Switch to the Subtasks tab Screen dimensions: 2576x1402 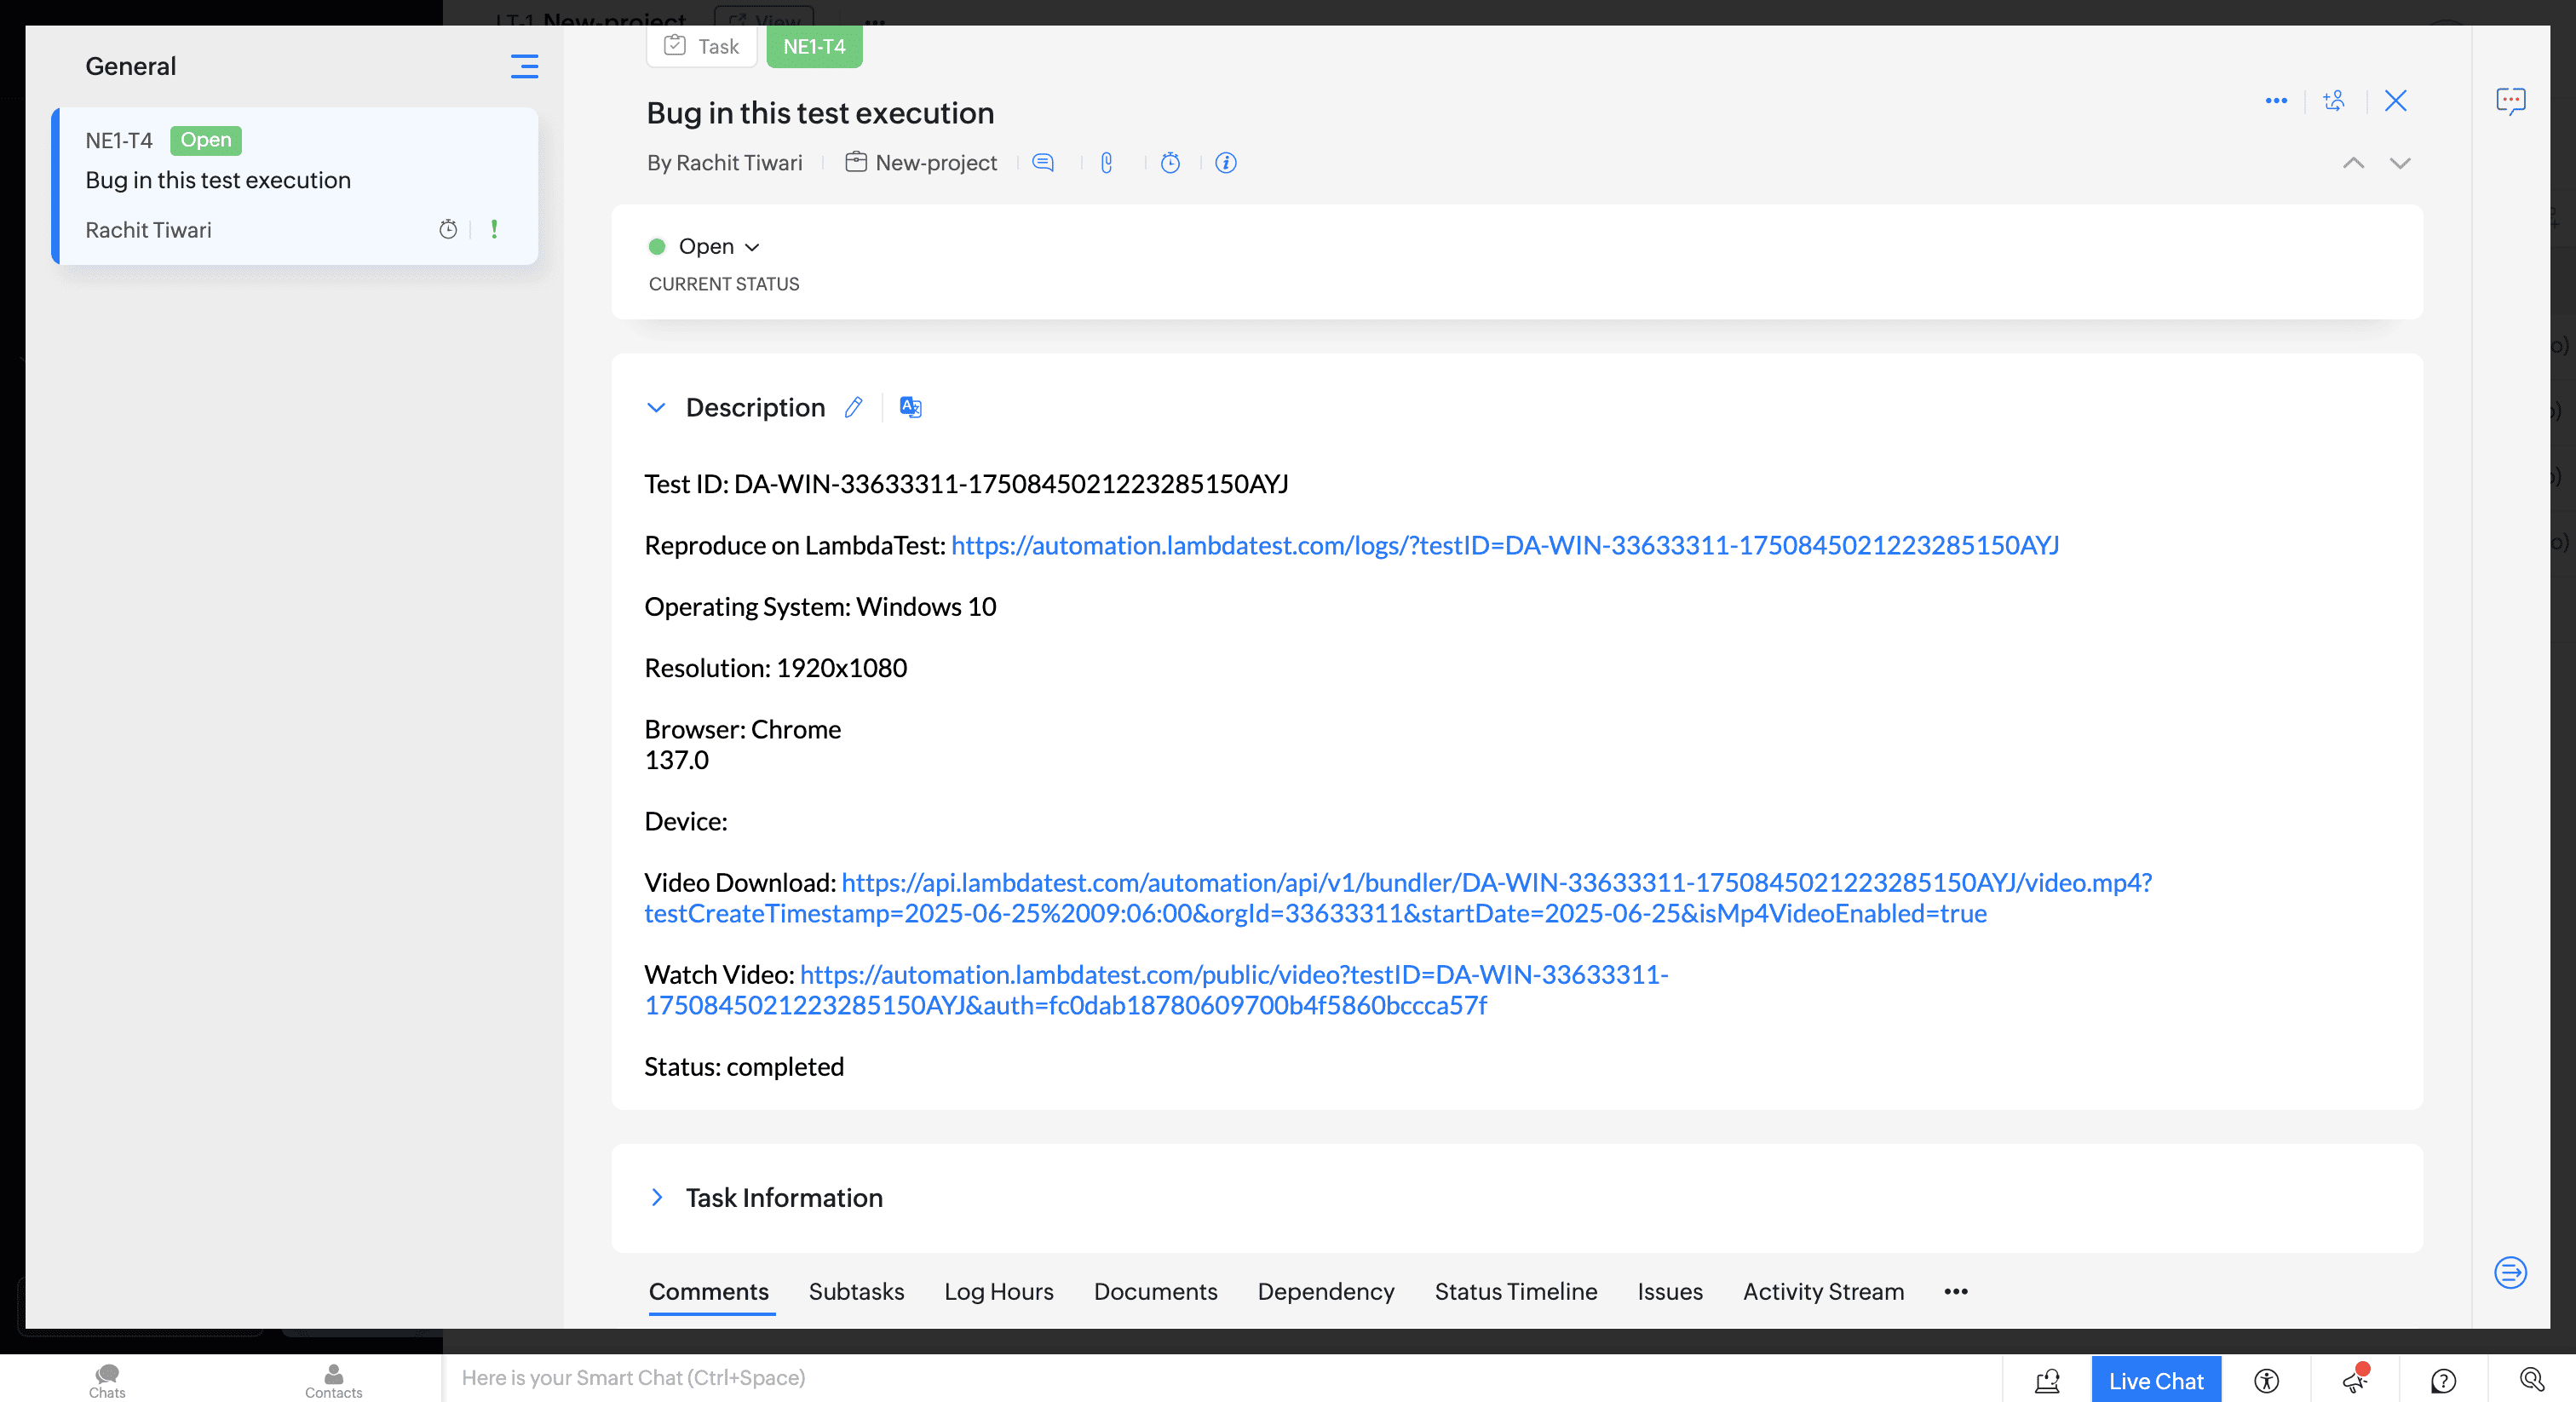856,1291
